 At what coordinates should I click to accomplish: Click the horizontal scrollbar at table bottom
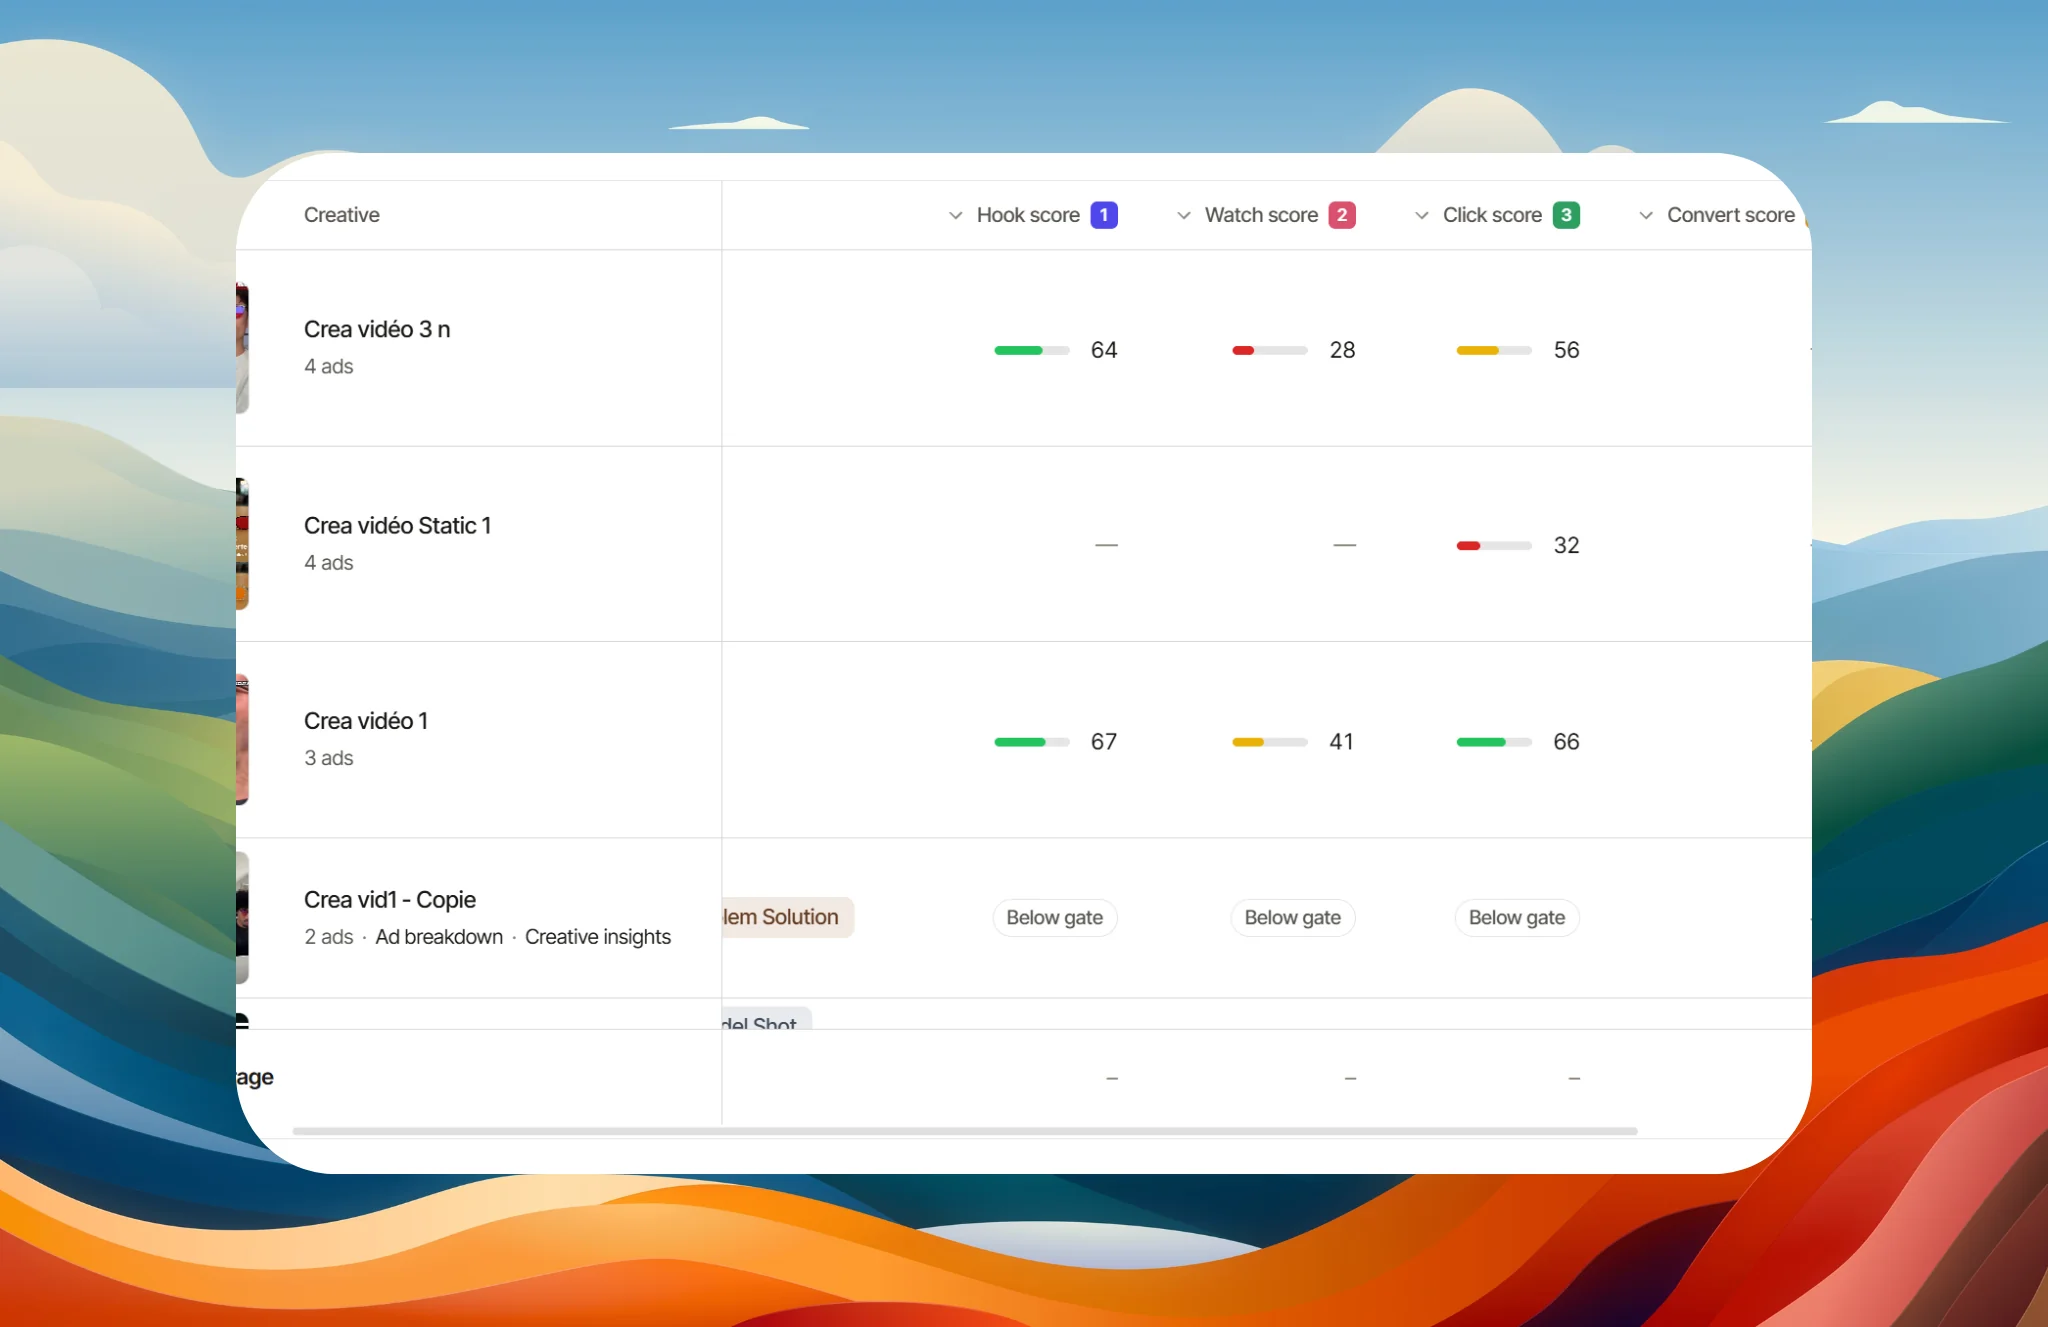(x=965, y=1131)
